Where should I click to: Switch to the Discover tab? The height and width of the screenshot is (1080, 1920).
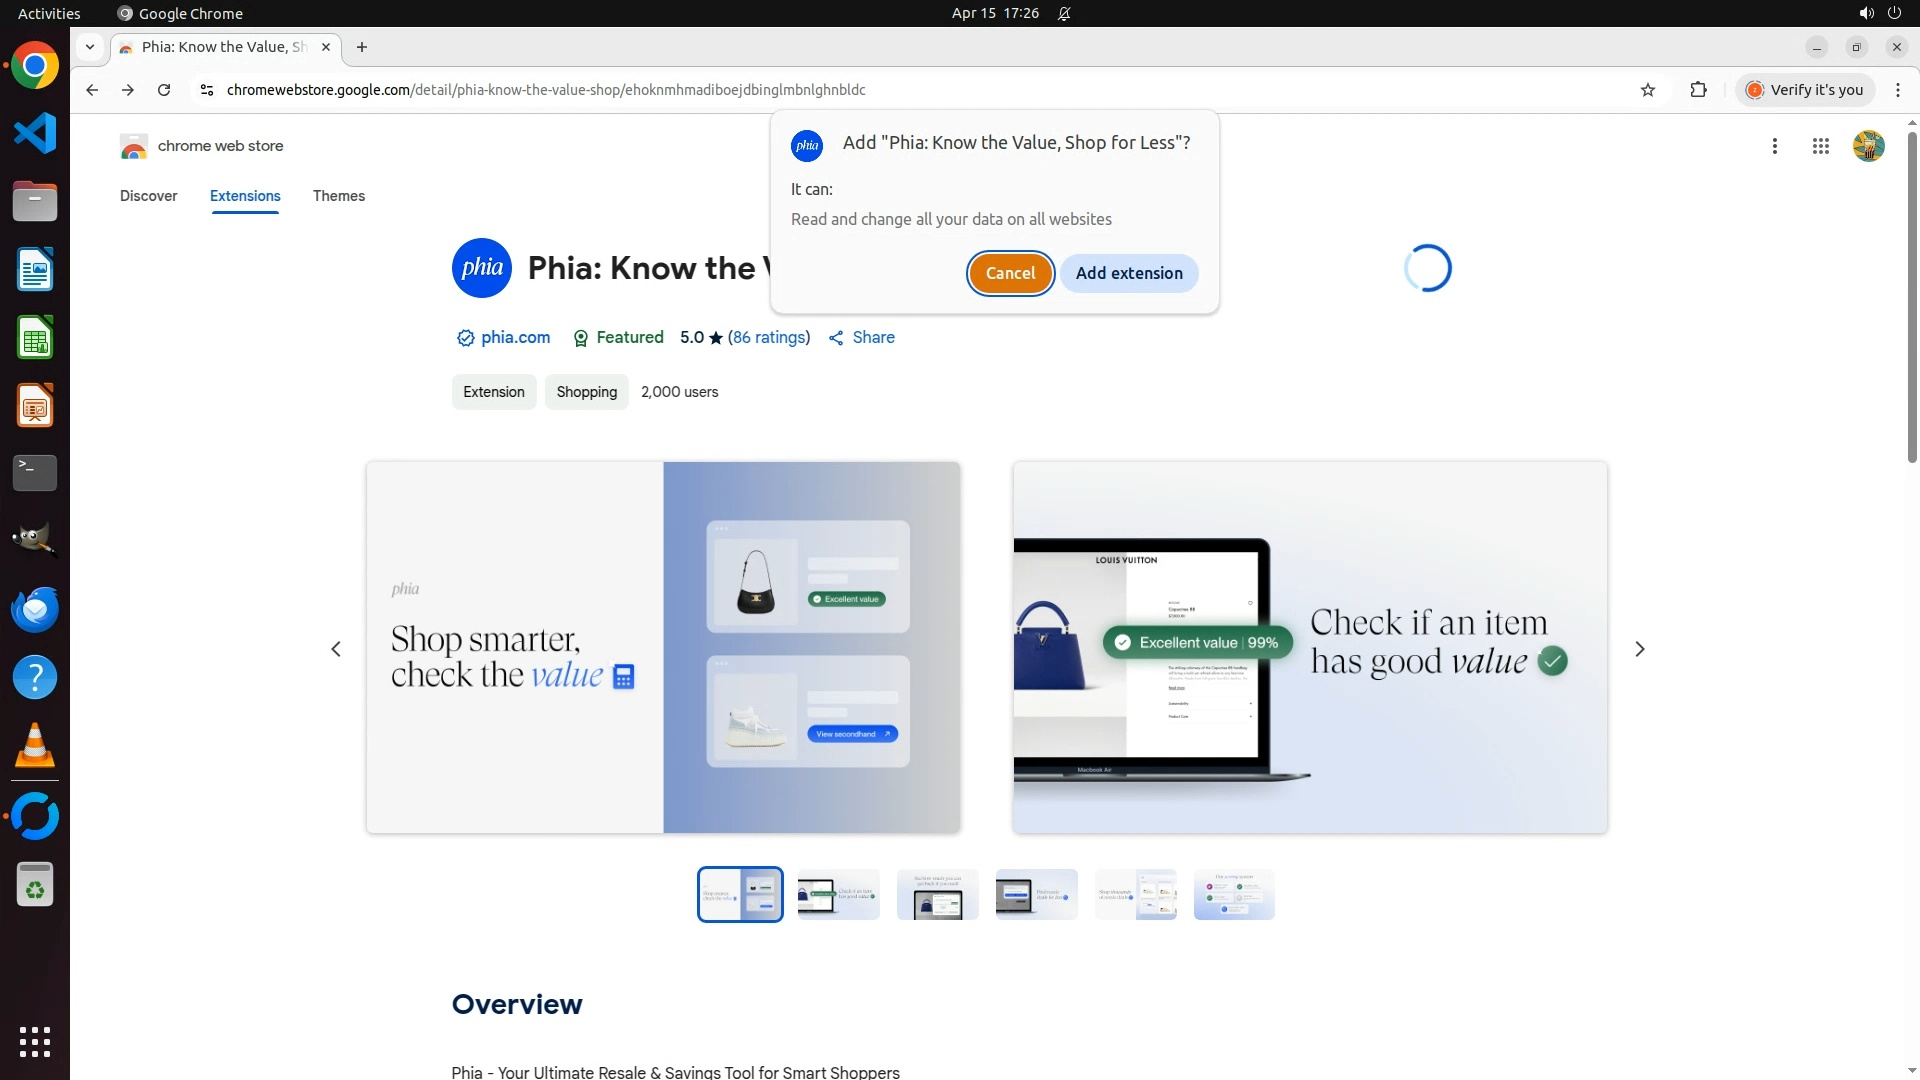pos(148,196)
